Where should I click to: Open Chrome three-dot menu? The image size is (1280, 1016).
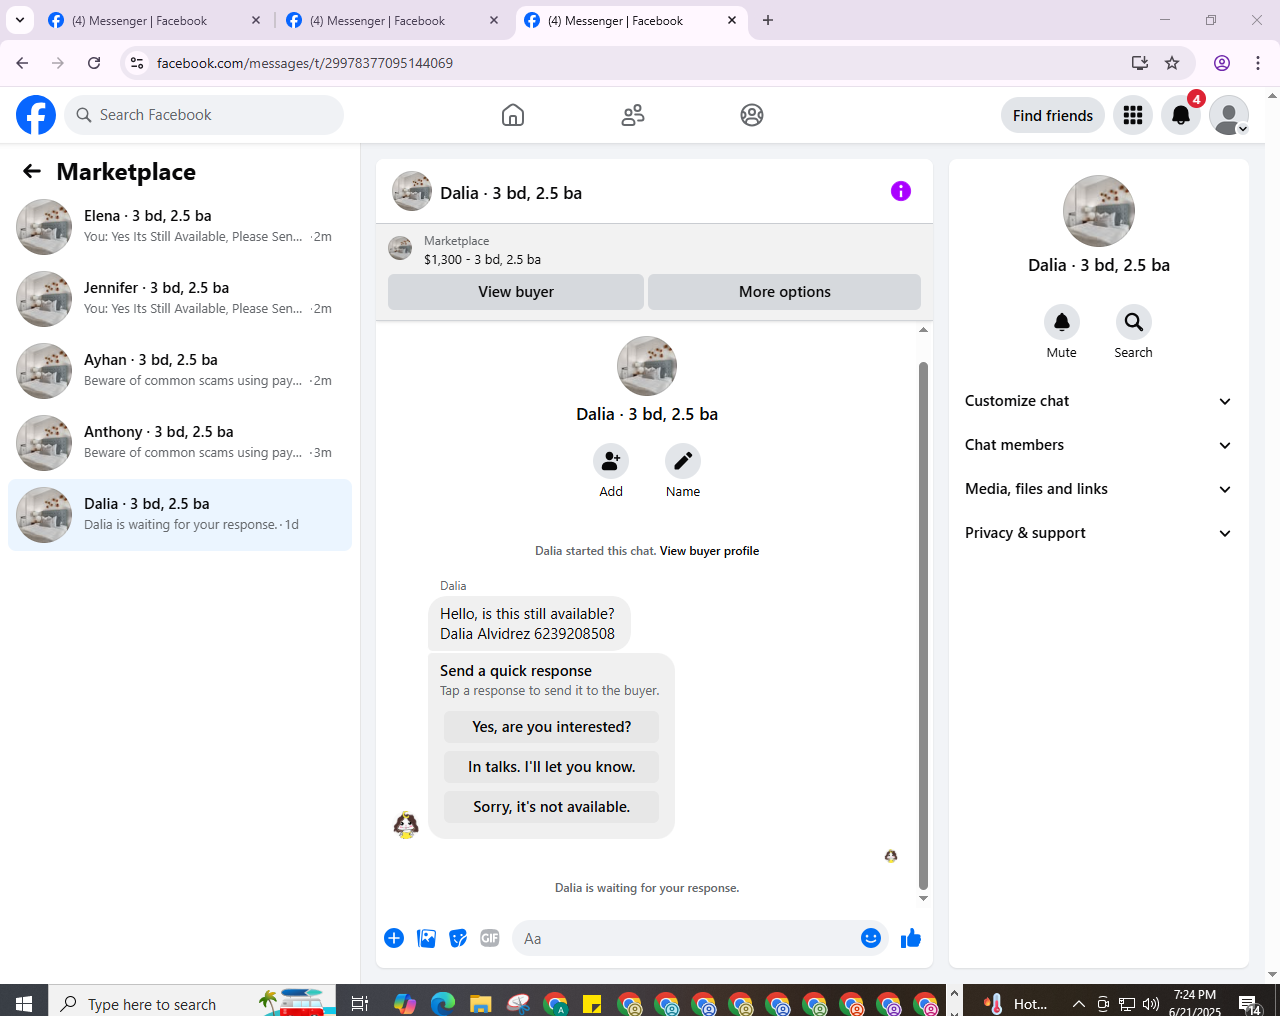[x=1258, y=63]
